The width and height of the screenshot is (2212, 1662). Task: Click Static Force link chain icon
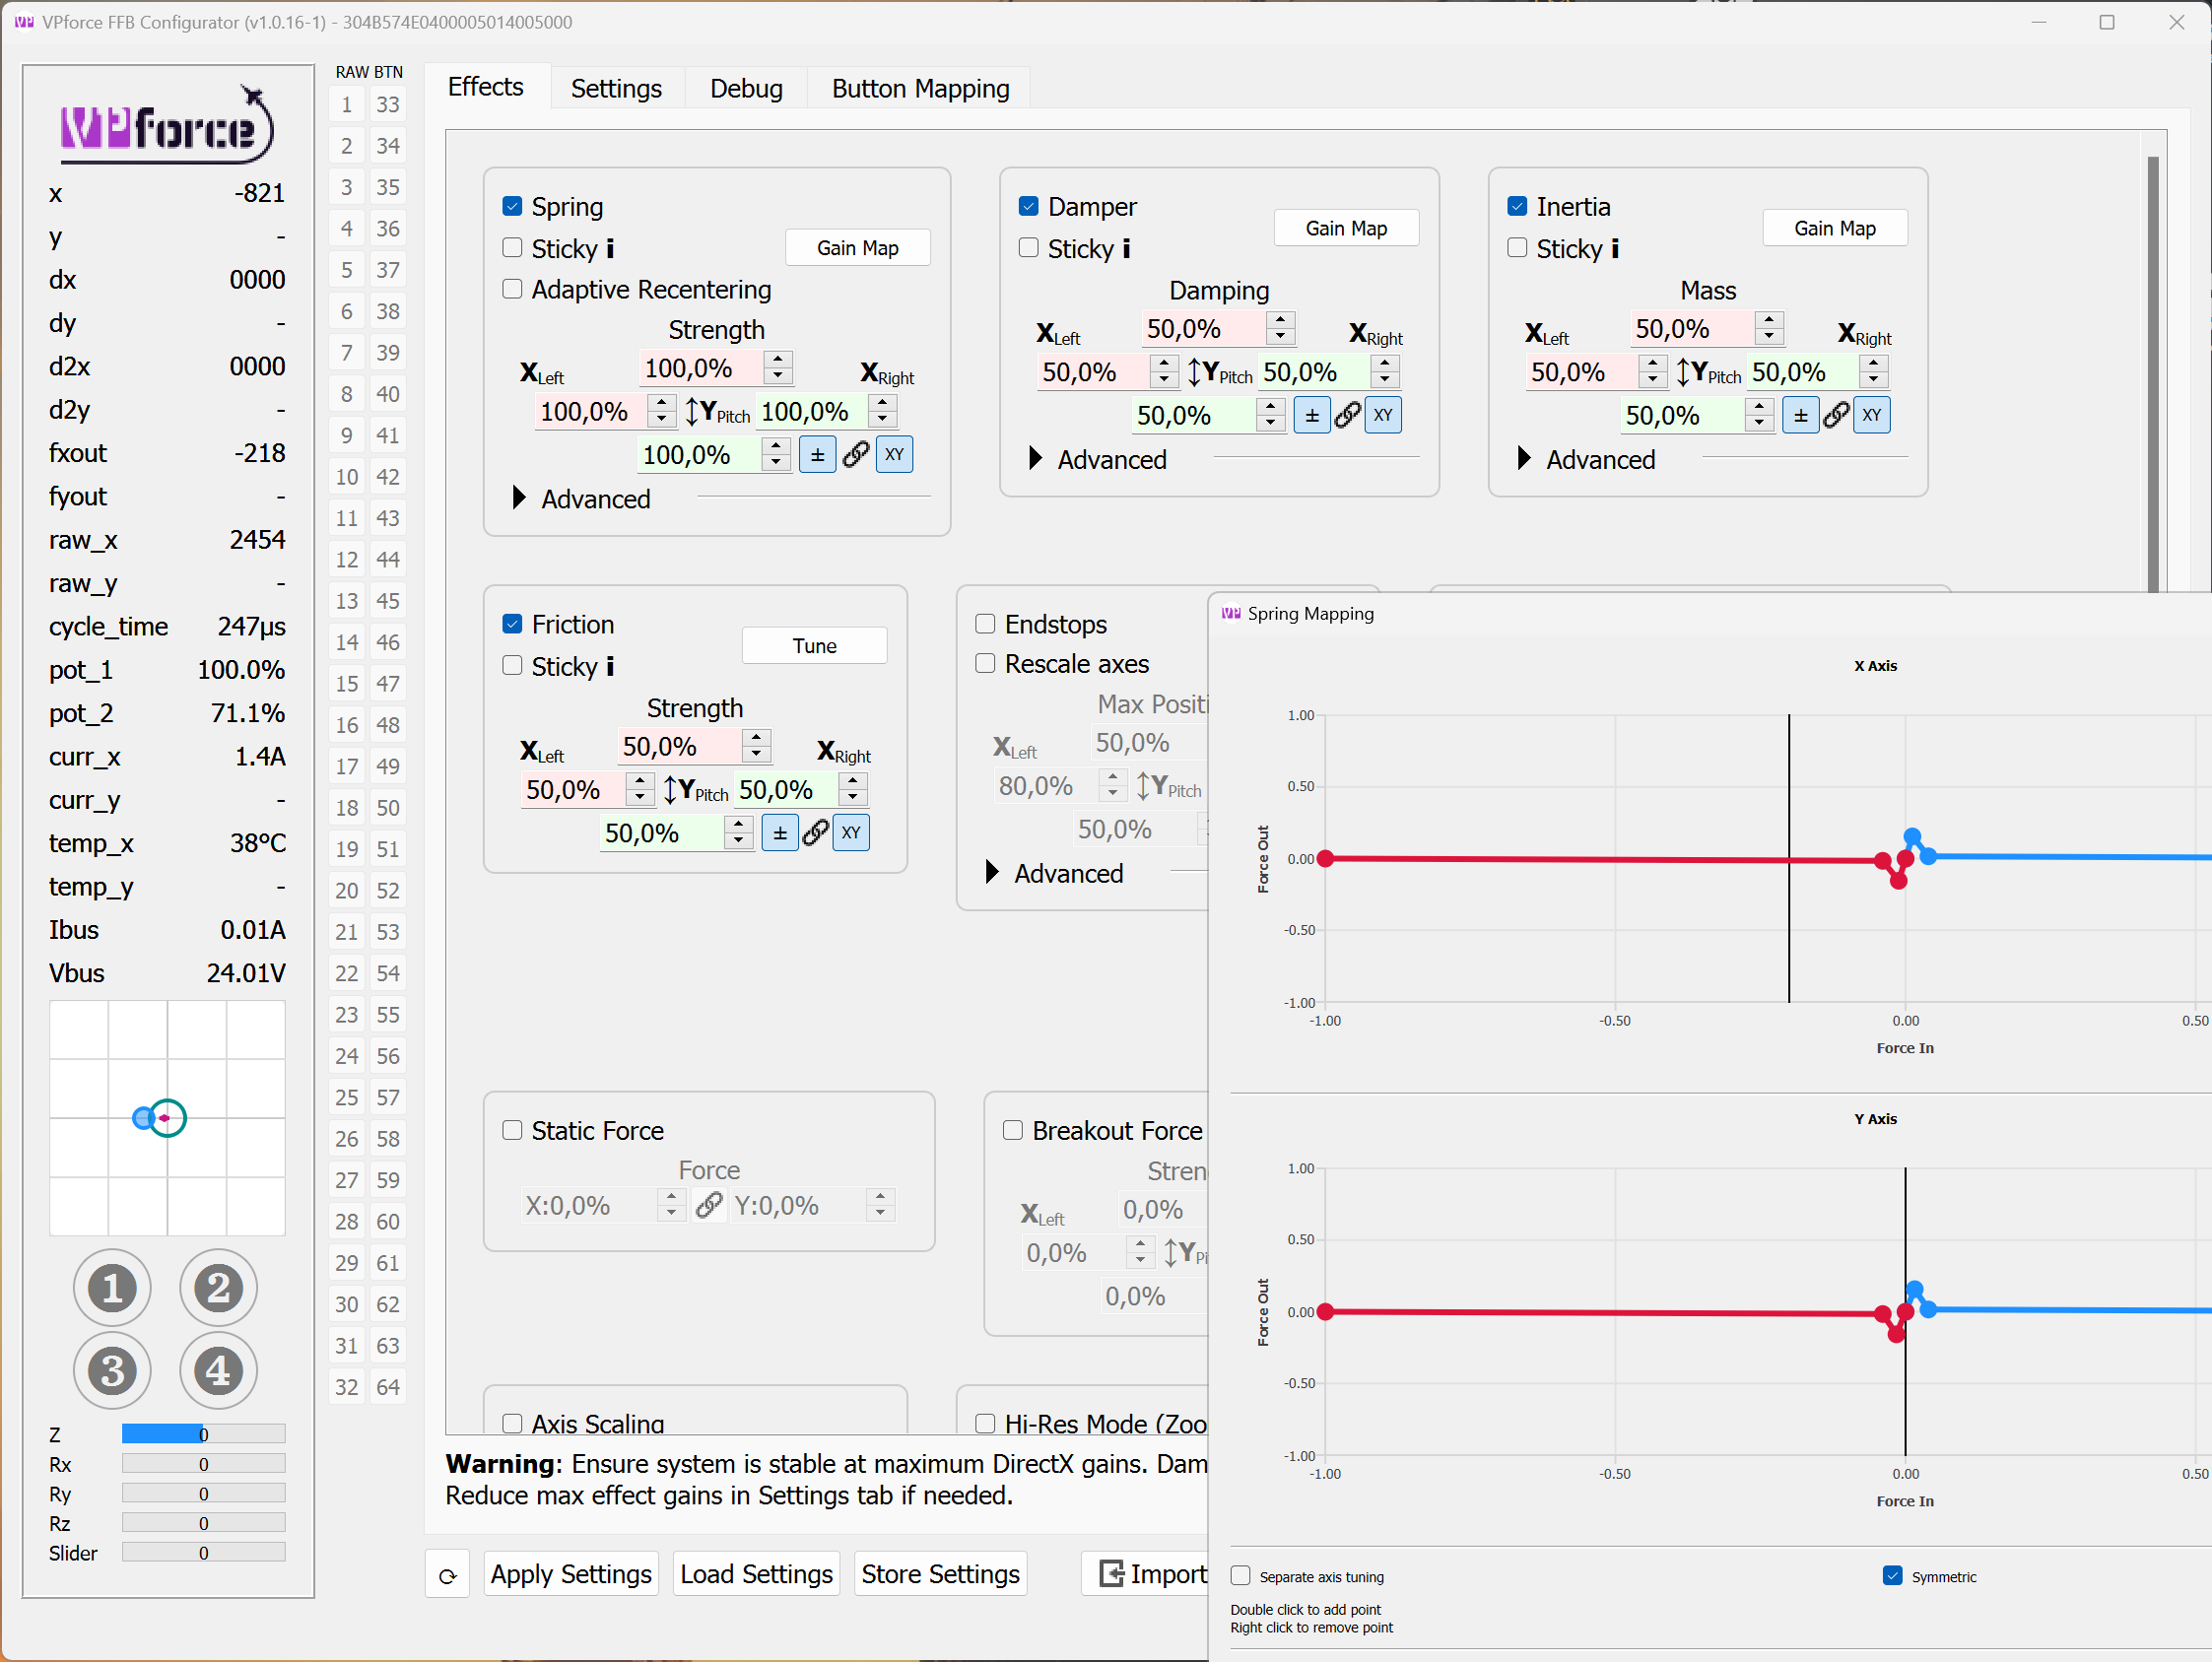[x=709, y=1204]
